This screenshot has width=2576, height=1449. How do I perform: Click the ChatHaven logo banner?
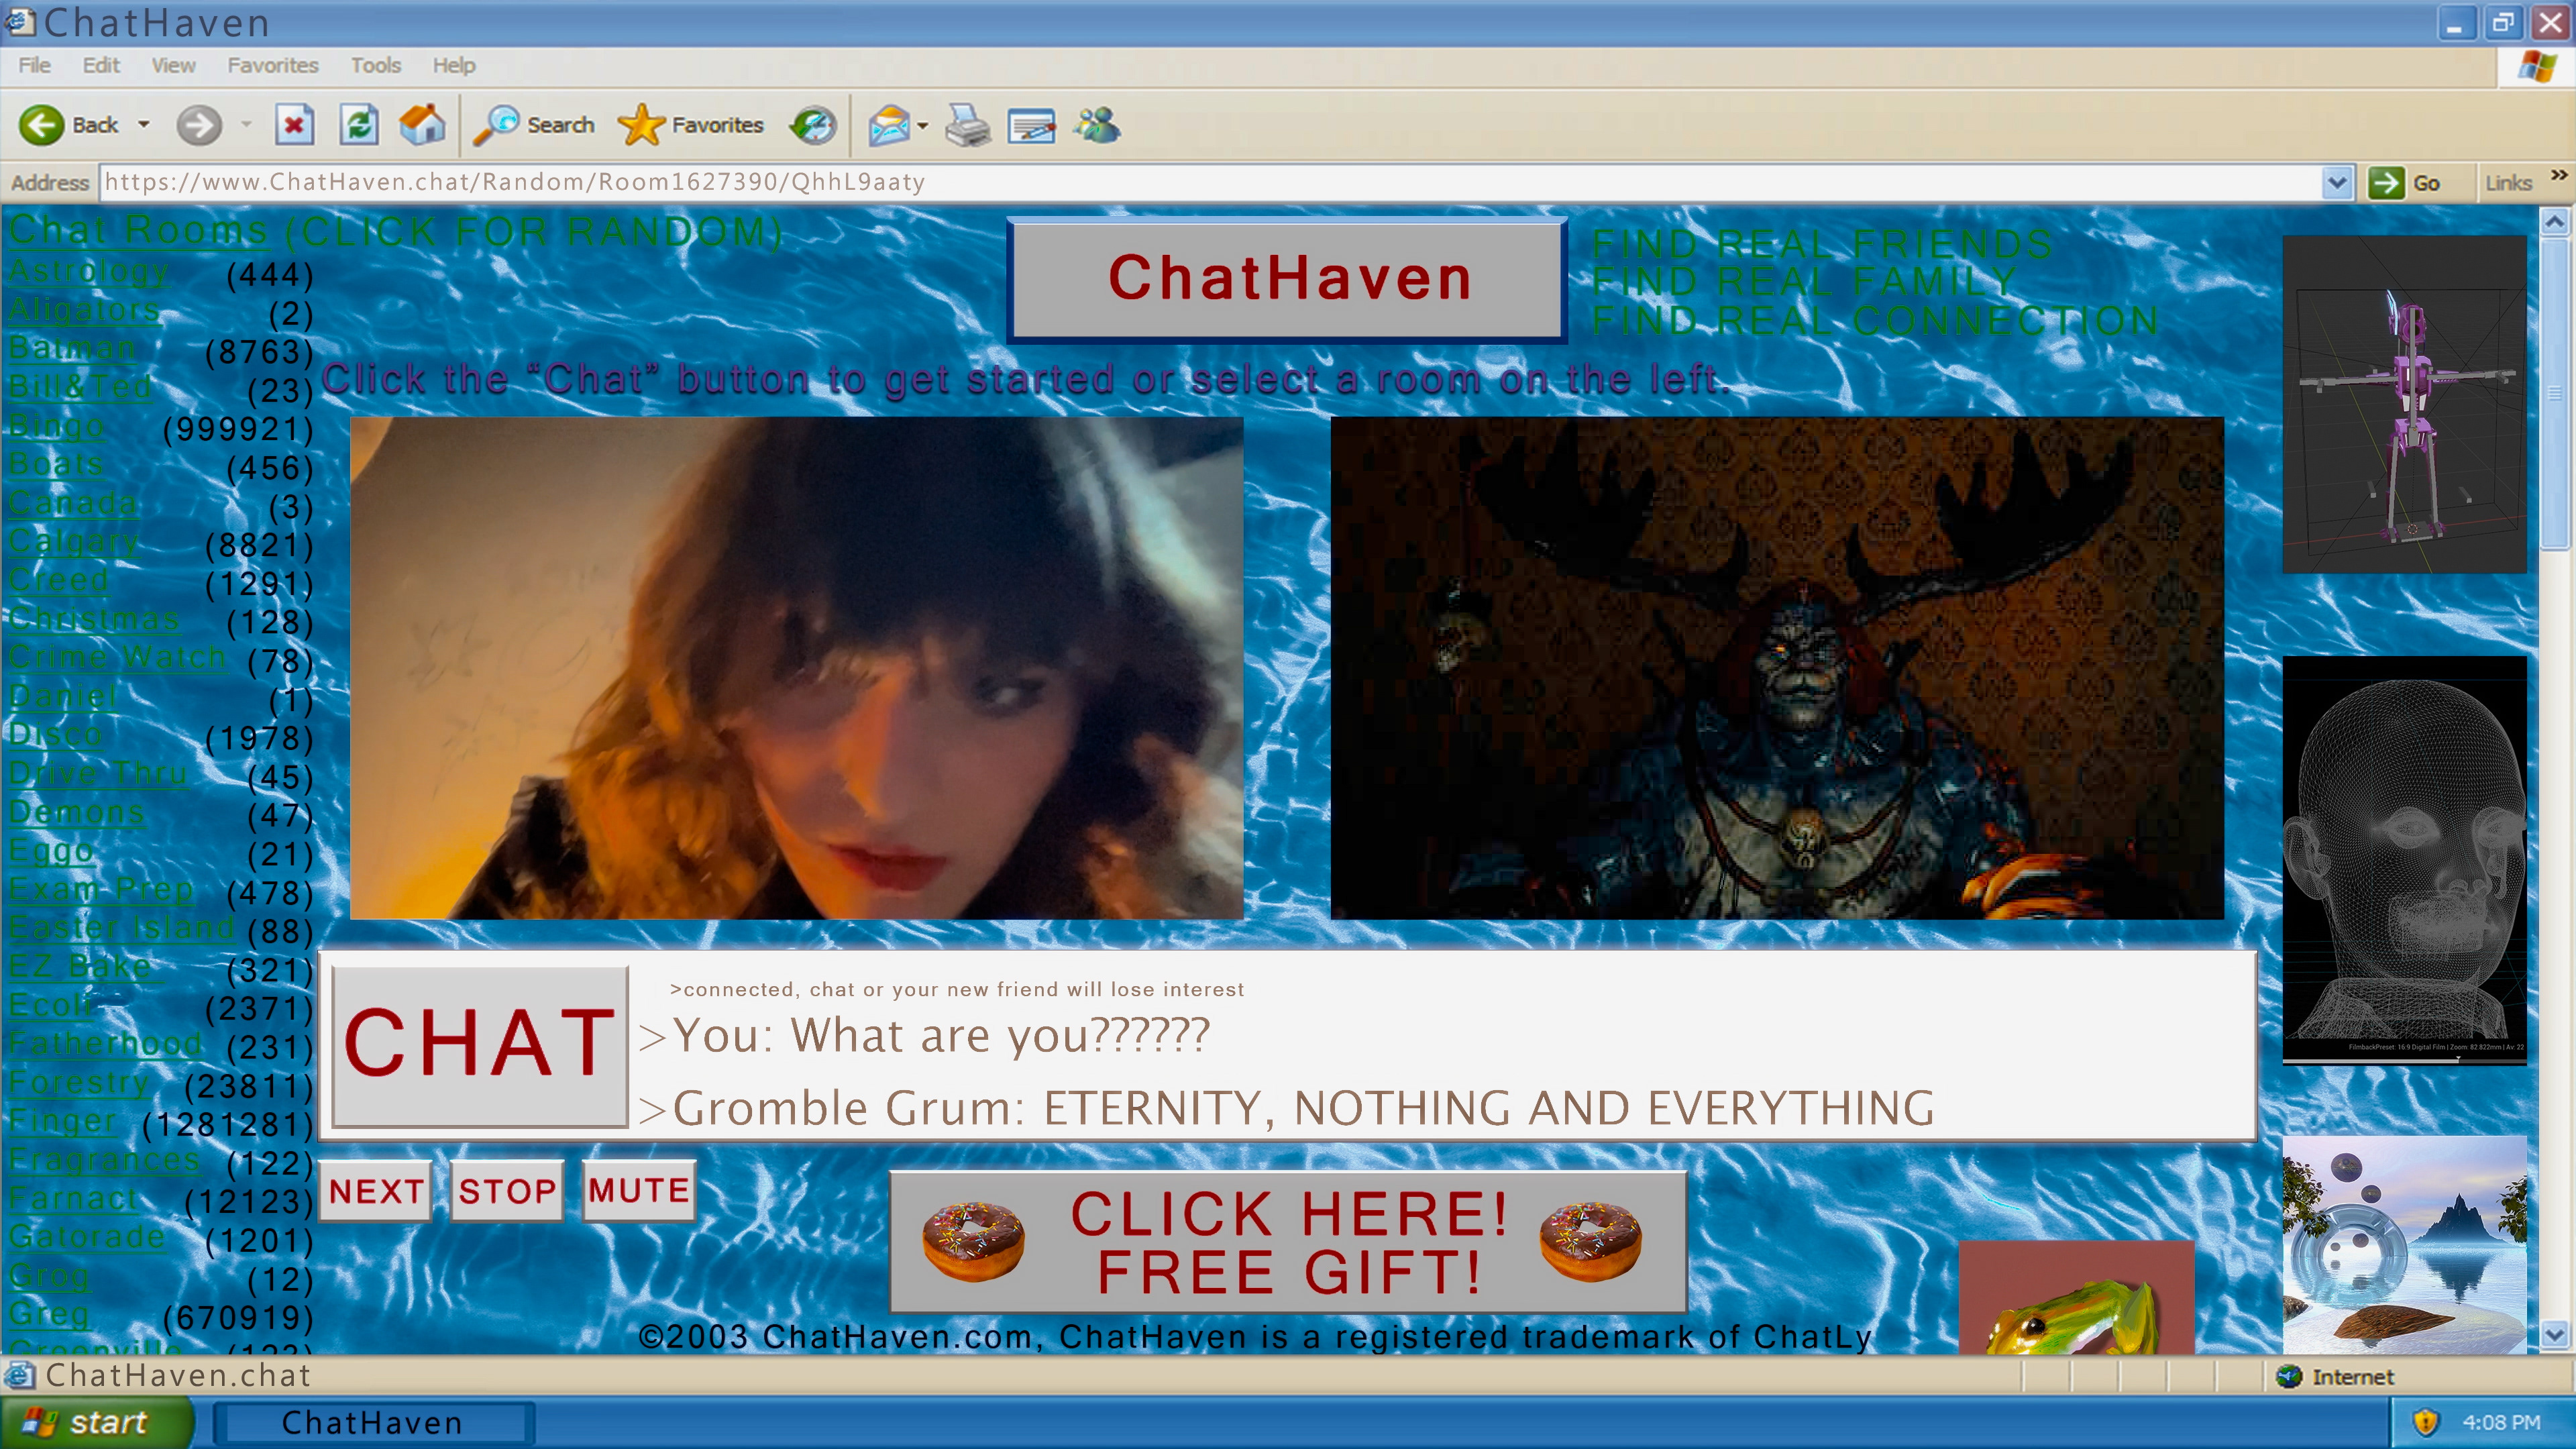[x=1287, y=279]
